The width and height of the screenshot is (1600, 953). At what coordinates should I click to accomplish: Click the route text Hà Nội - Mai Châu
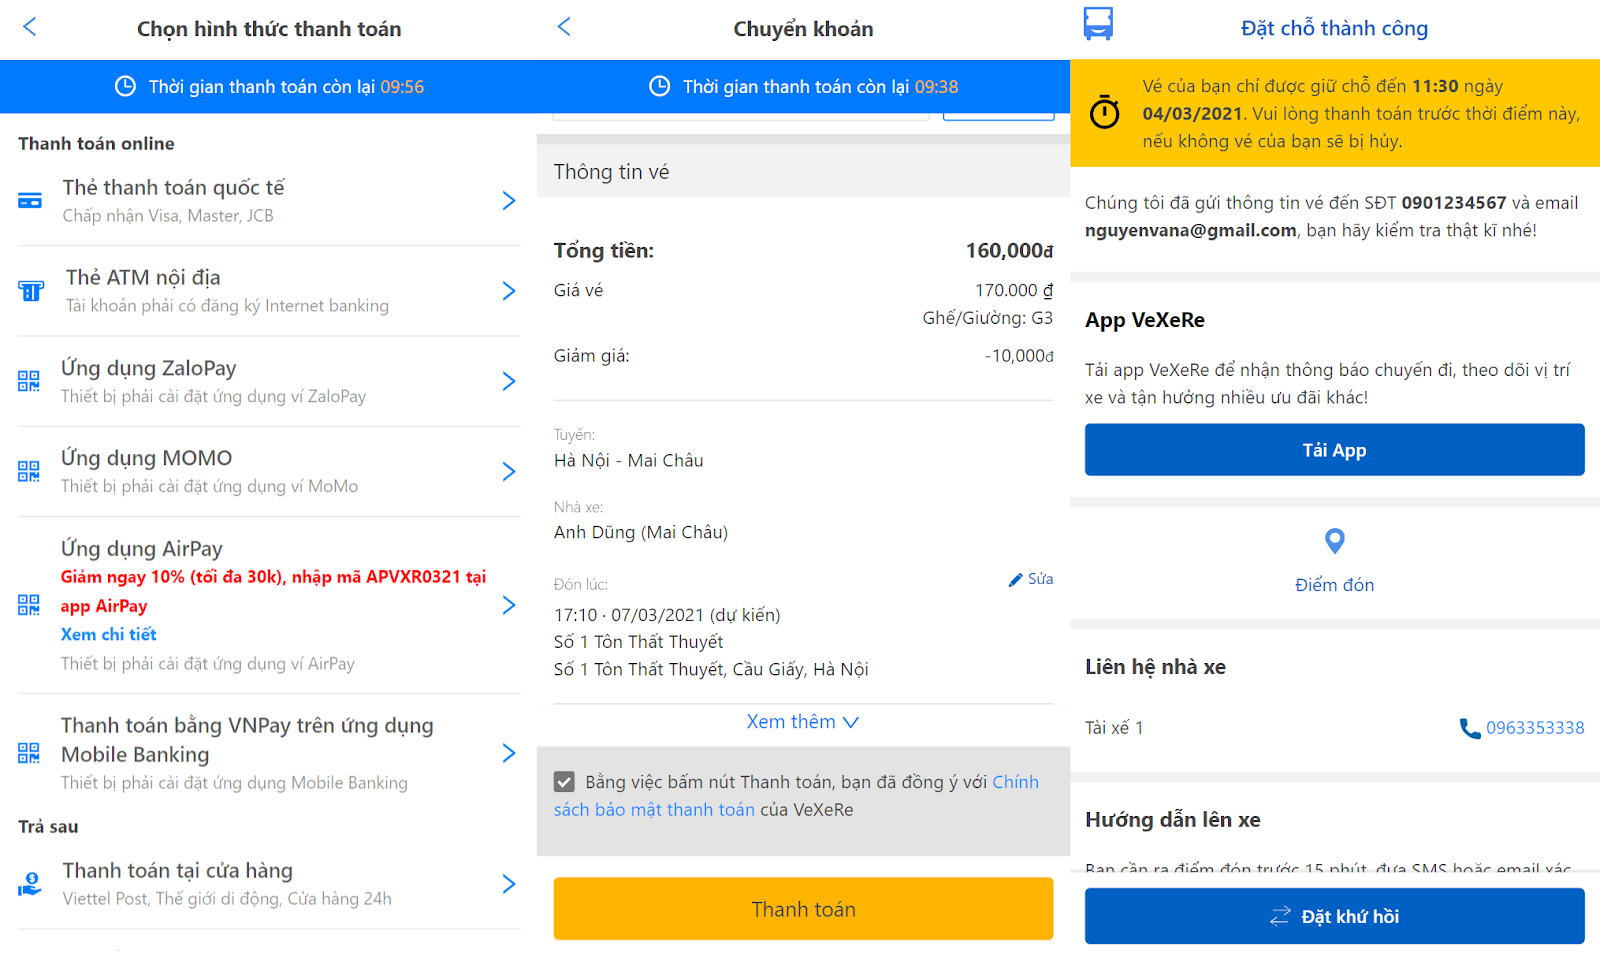point(629,461)
